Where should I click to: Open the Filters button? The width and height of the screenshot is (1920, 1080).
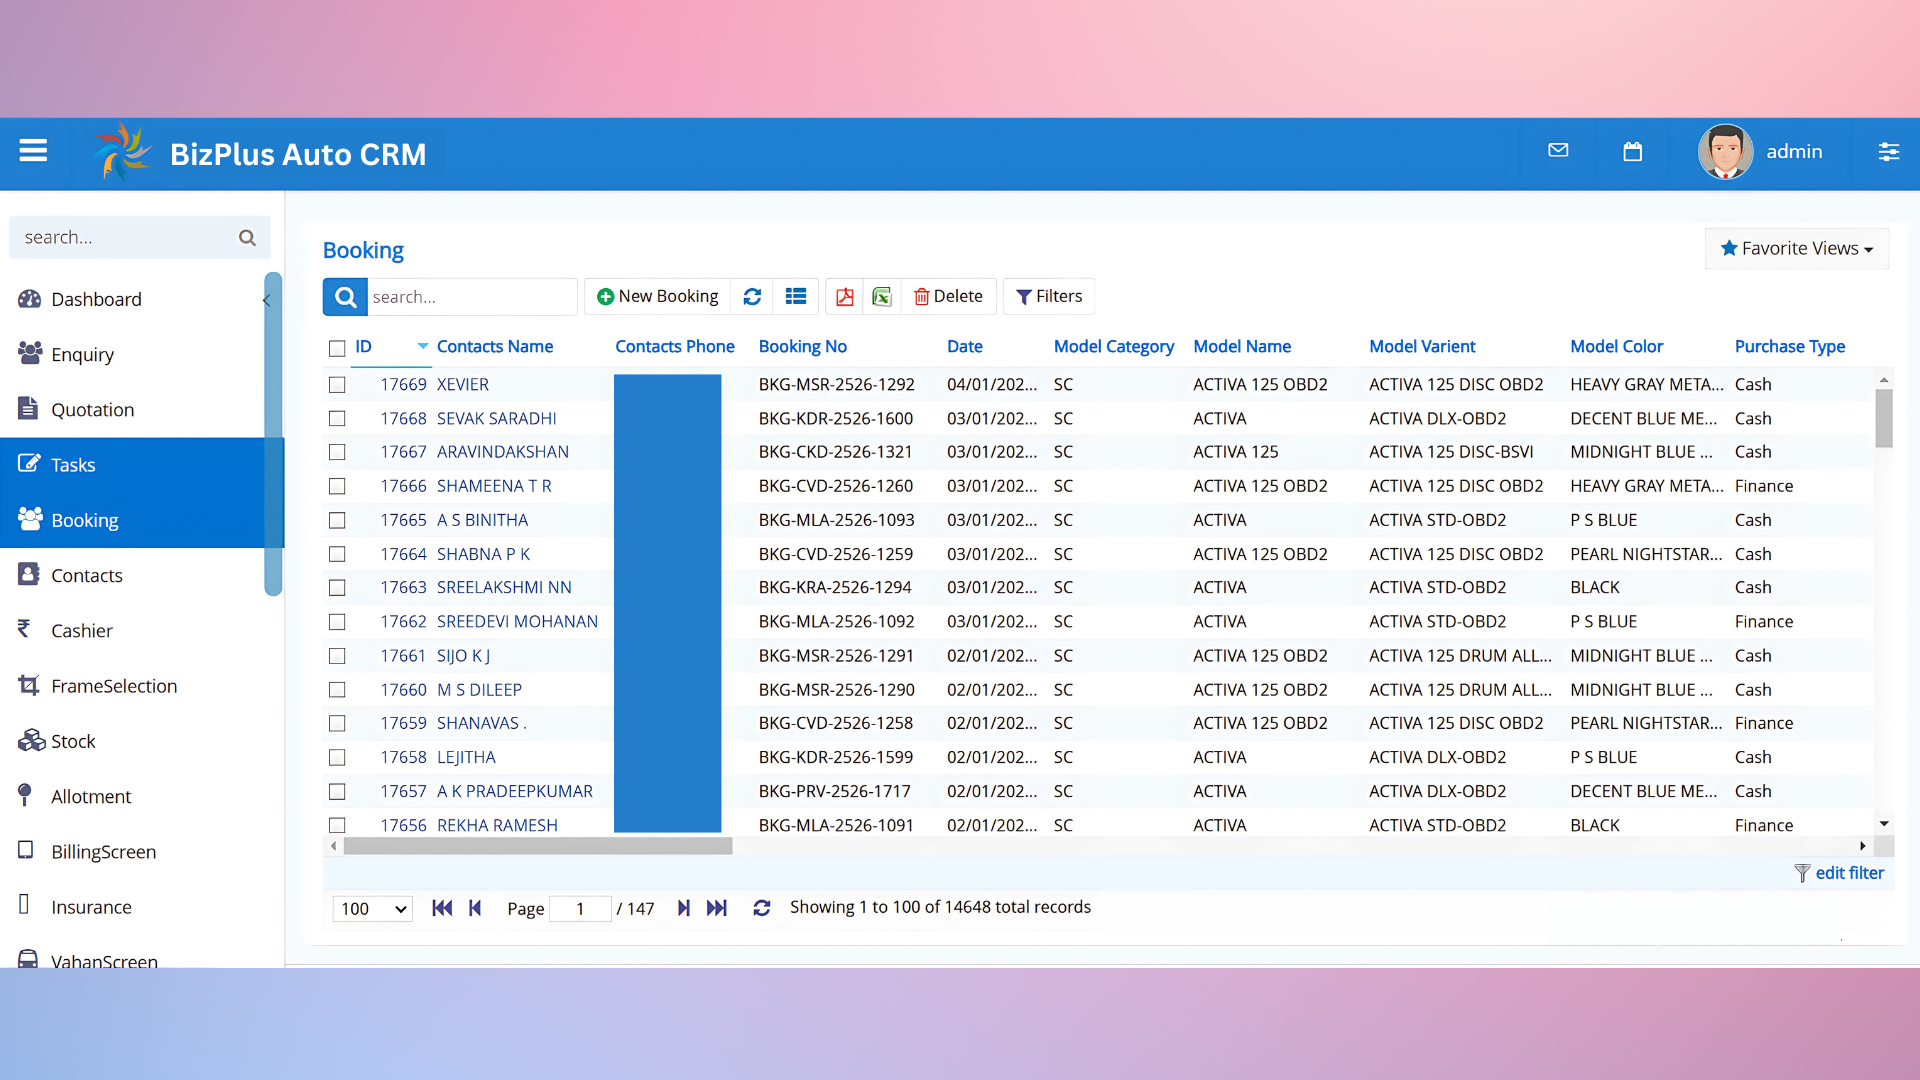click(x=1049, y=297)
